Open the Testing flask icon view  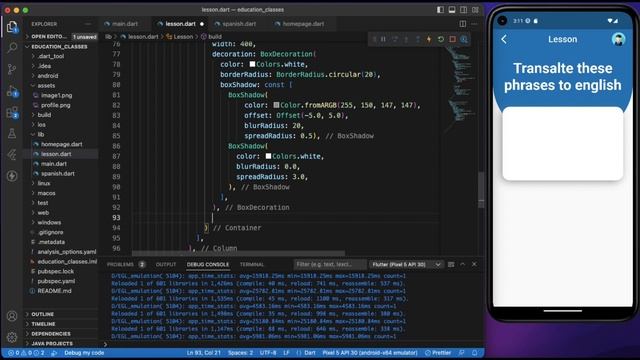[x=12, y=133]
